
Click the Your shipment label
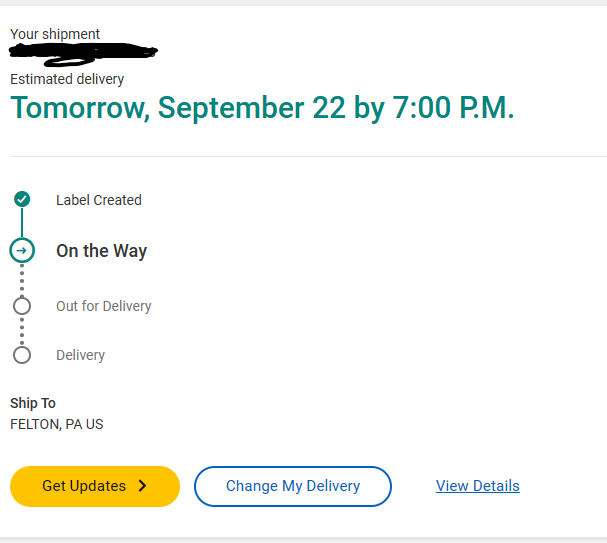pos(55,34)
